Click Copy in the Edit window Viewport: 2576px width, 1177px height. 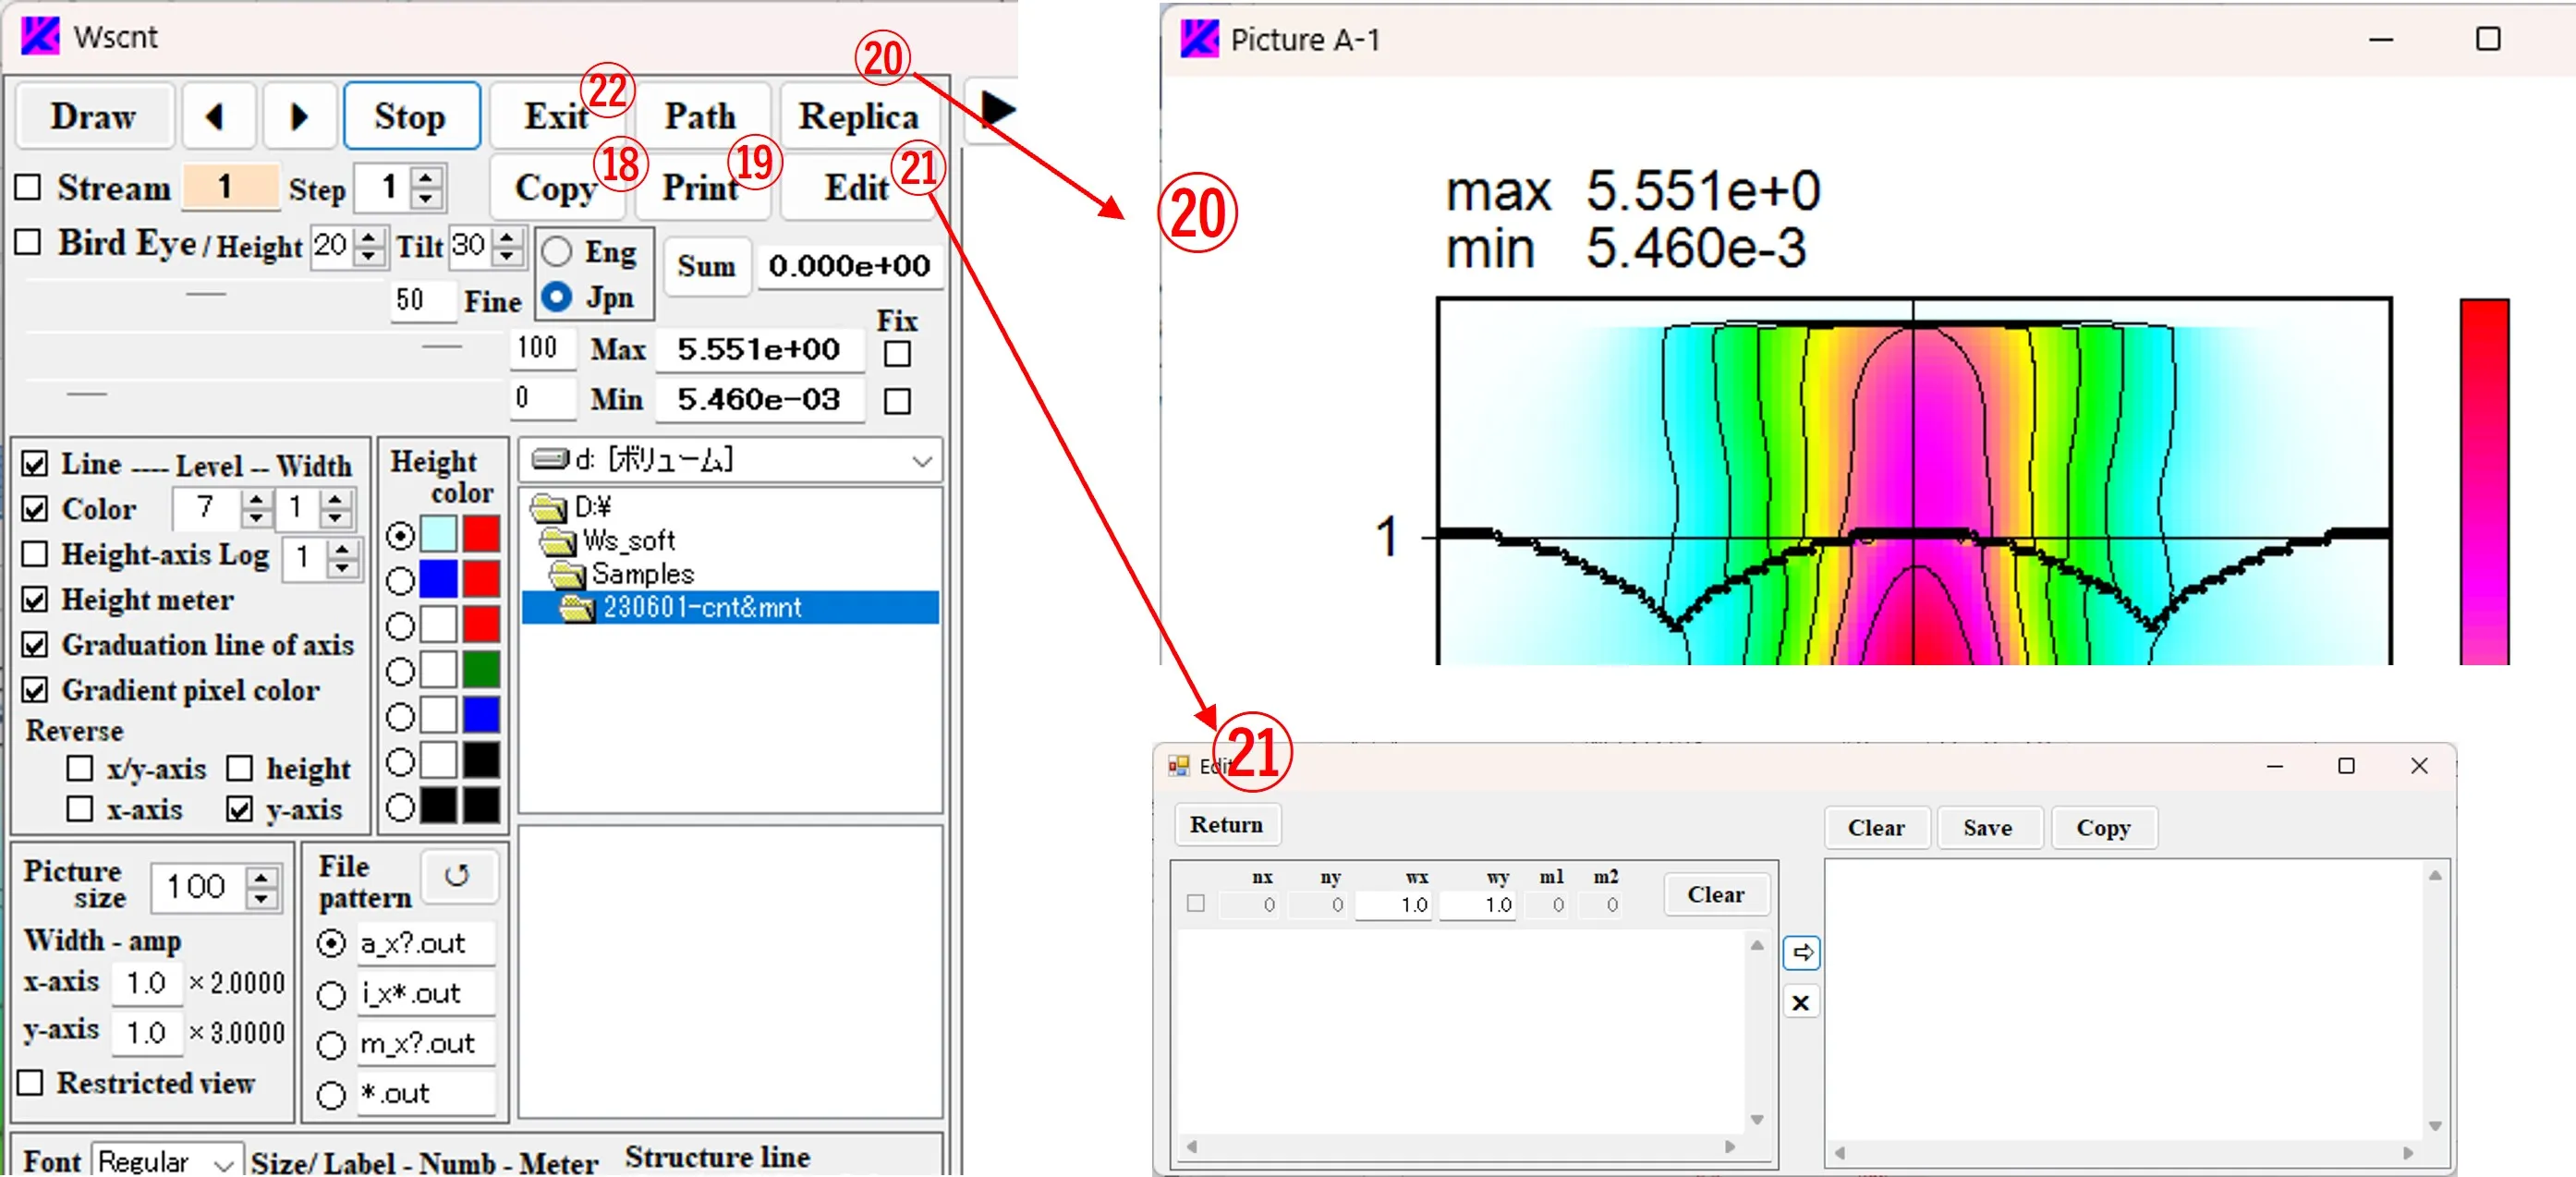(x=2103, y=828)
